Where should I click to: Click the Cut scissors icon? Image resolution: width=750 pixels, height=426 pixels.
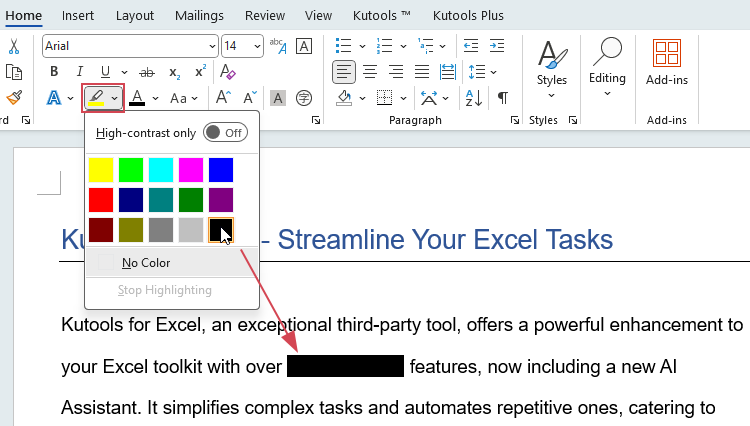point(14,46)
